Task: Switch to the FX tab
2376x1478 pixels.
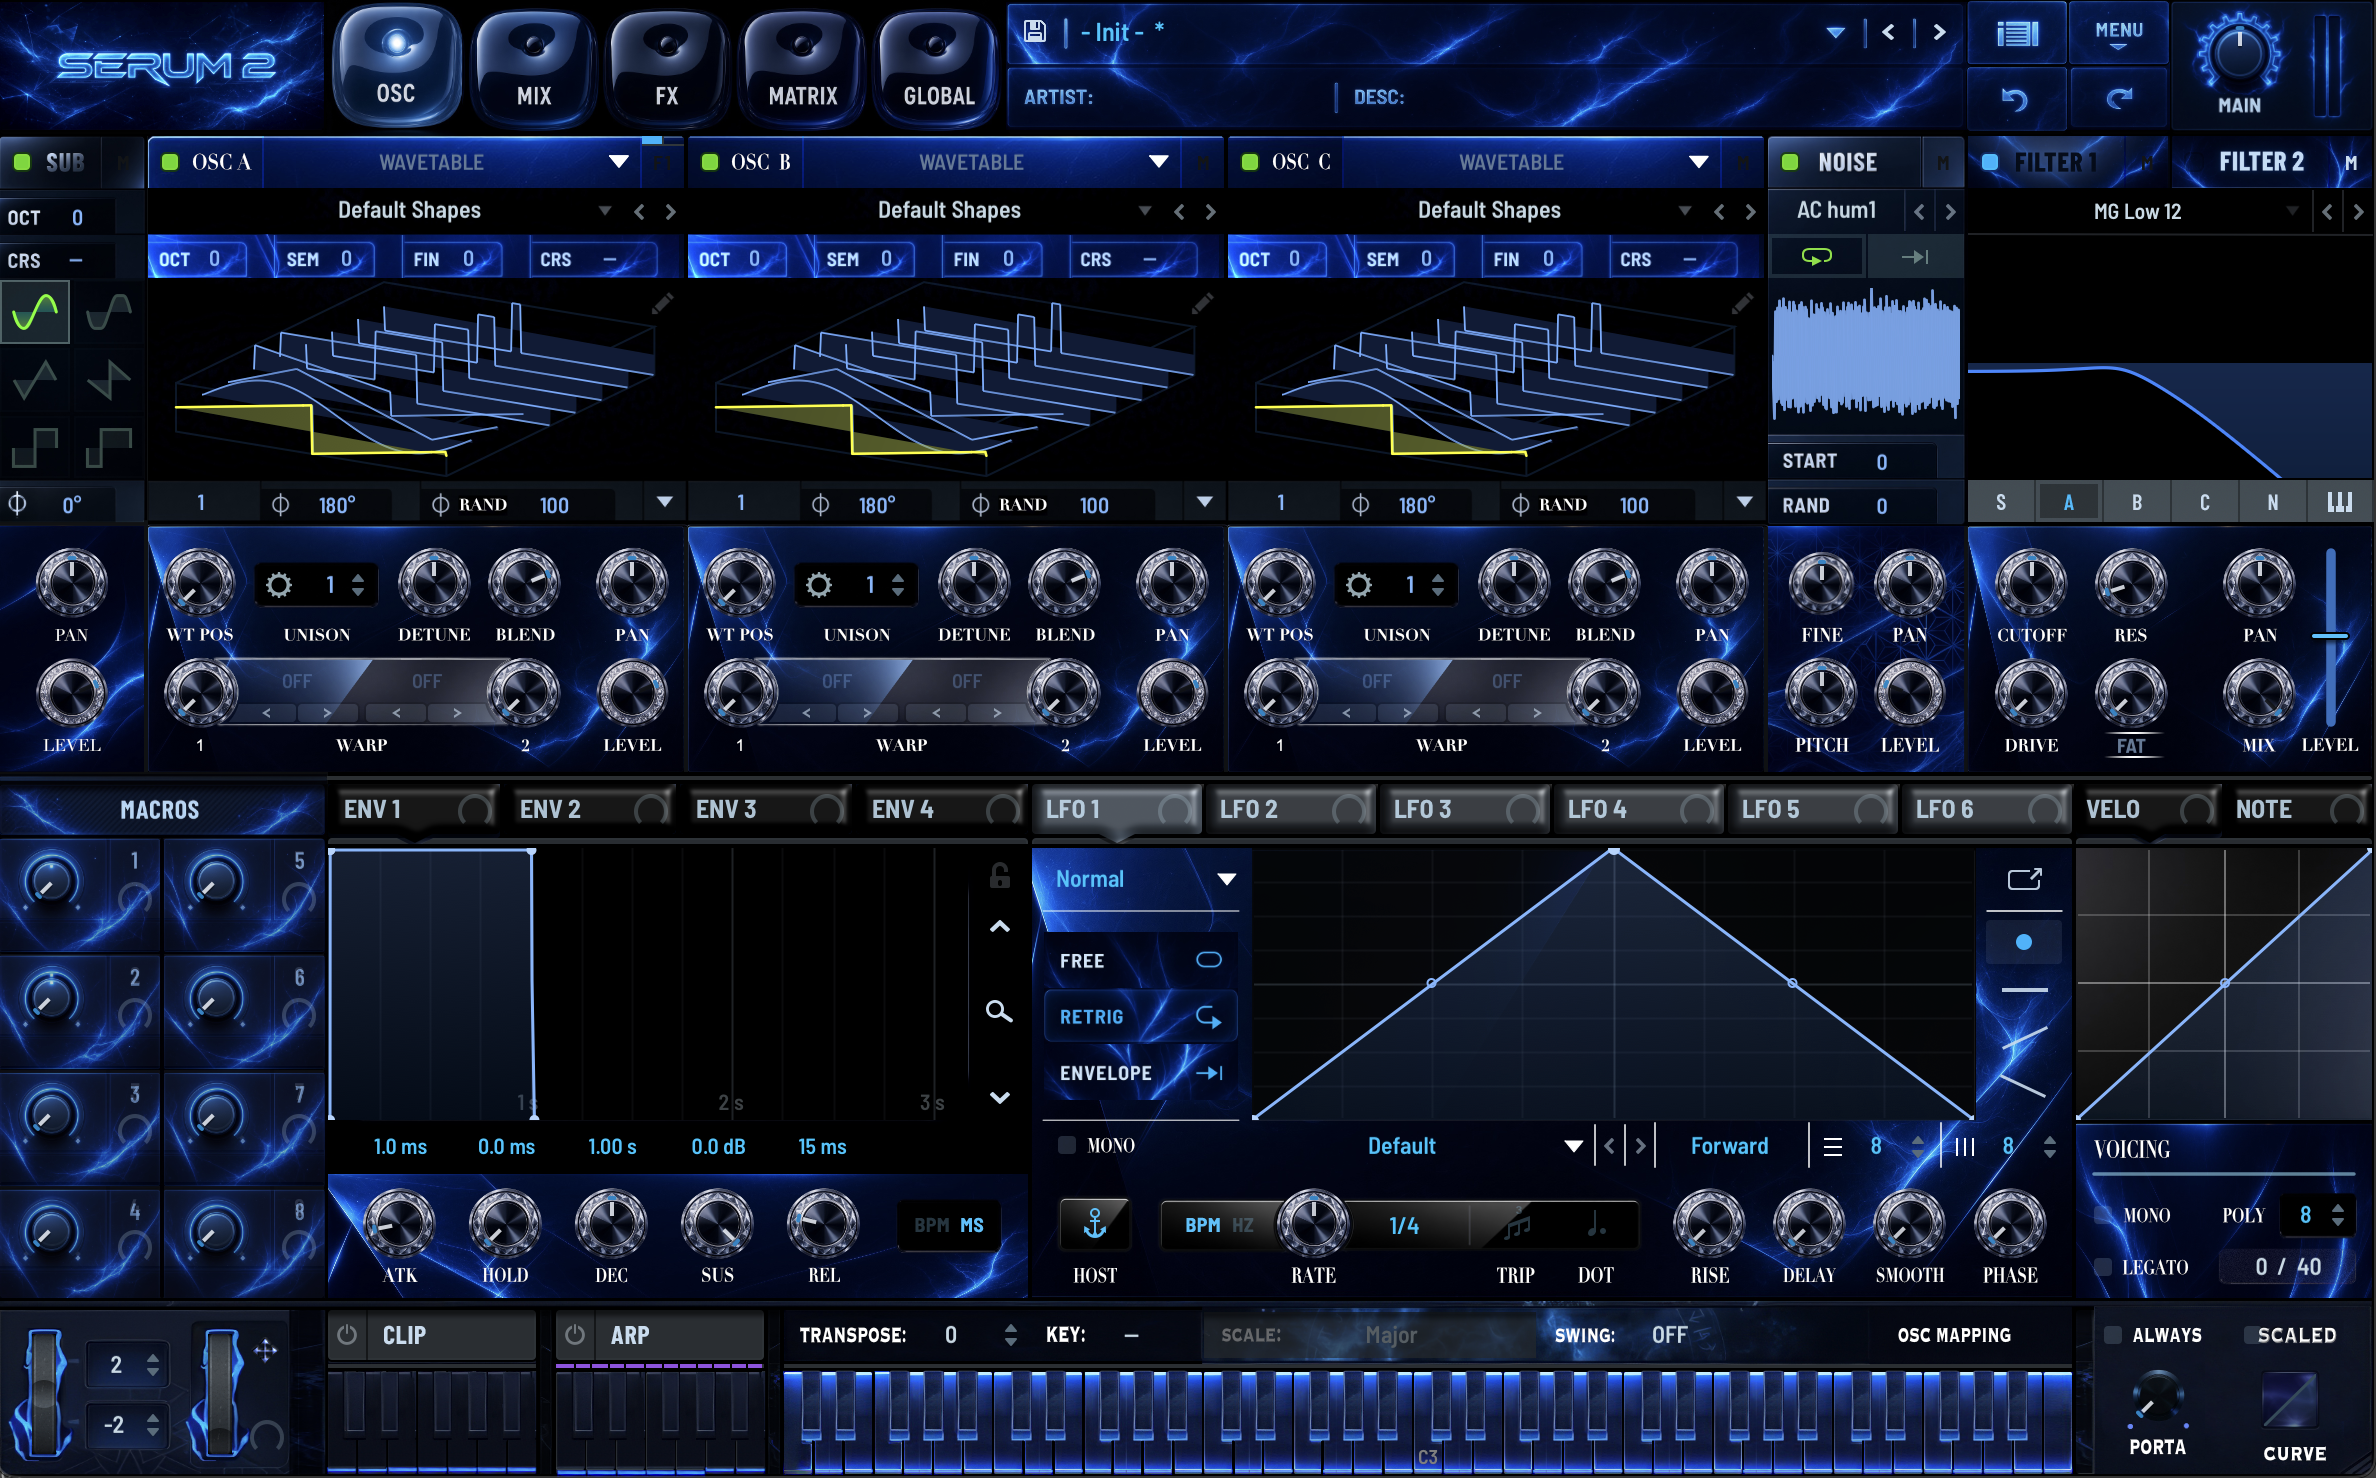Action: pos(666,68)
